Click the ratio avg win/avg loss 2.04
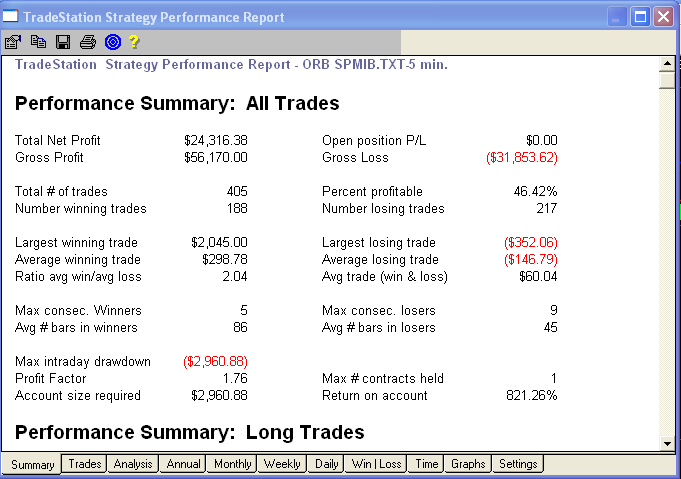The image size is (681, 479). coord(235,276)
